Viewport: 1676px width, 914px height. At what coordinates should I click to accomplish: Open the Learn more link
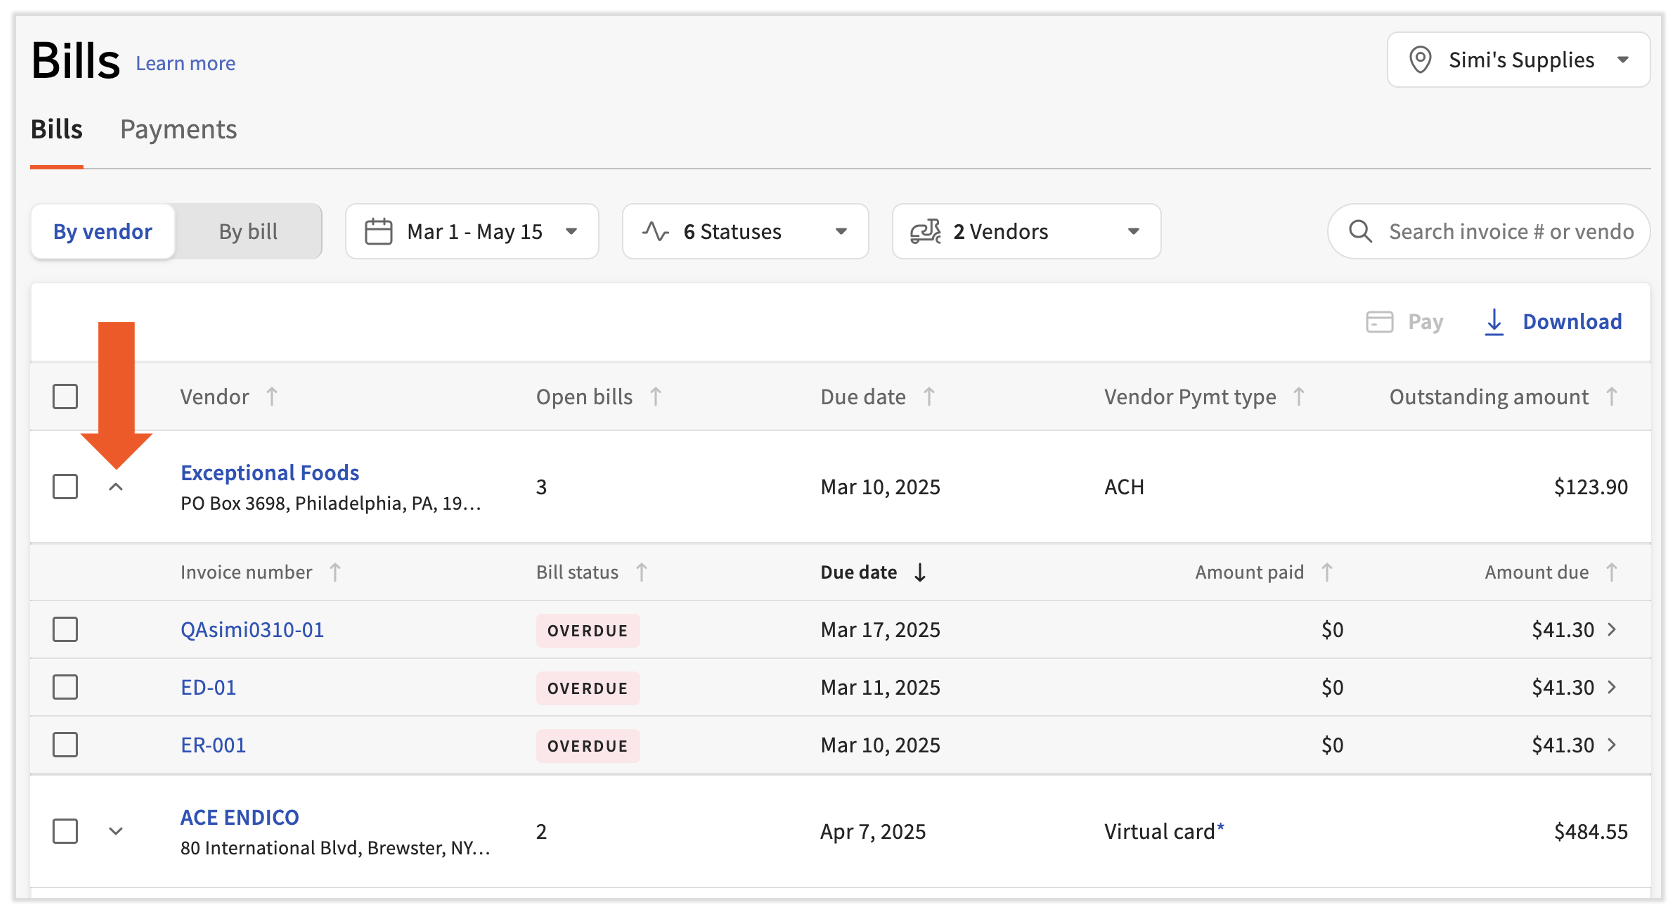pyautogui.click(x=185, y=64)
